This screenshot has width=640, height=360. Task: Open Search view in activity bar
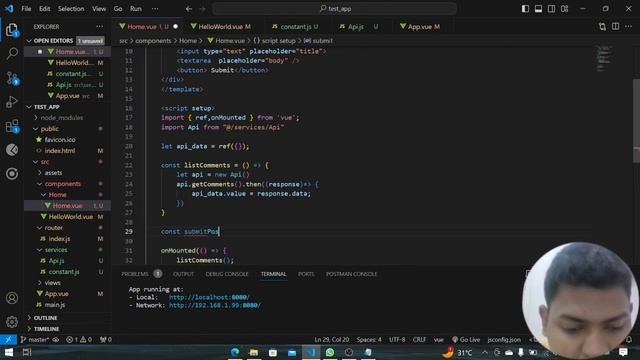(12, 53)
